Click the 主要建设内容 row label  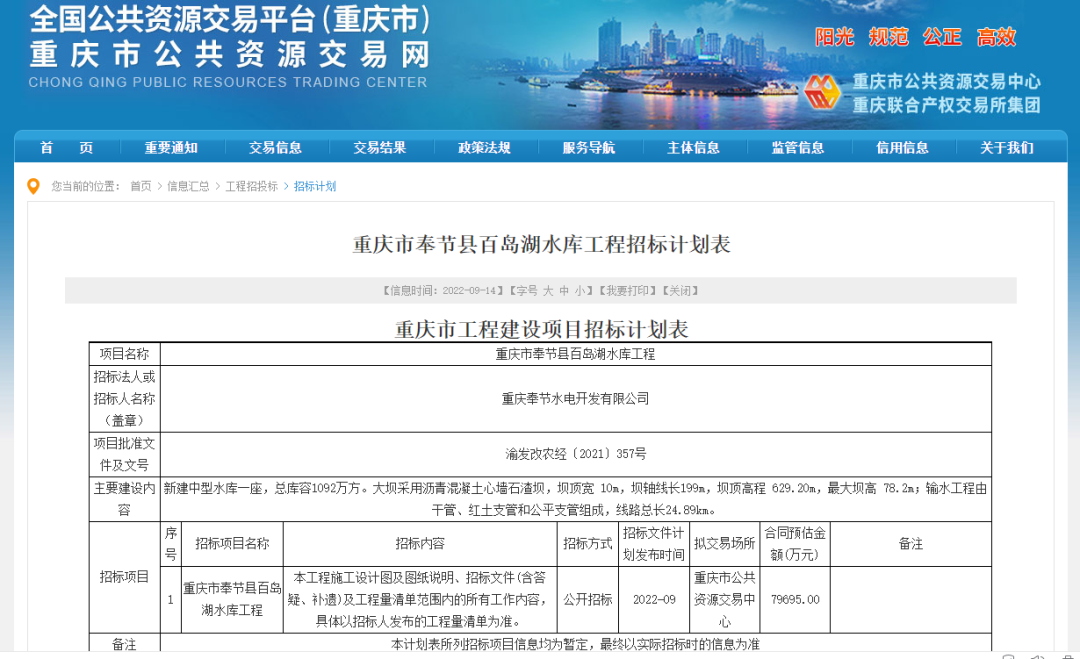click(124, 499)
